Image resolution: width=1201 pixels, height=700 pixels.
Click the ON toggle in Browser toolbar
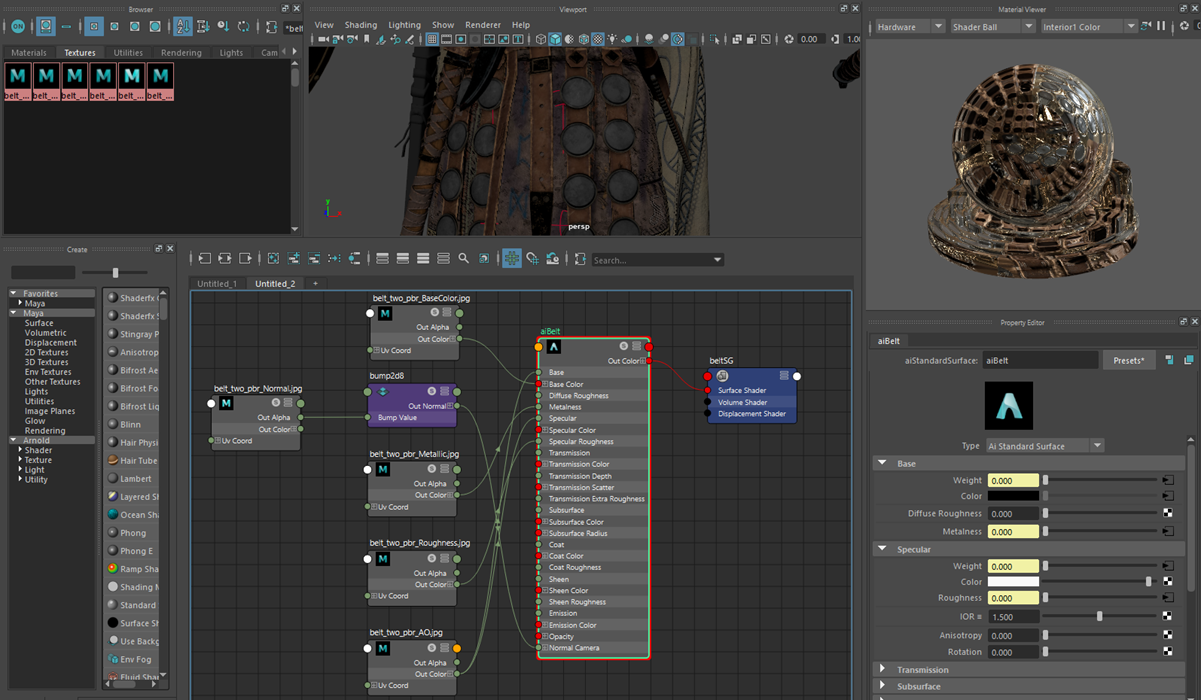pyautogui.click(x=18, y=27)
